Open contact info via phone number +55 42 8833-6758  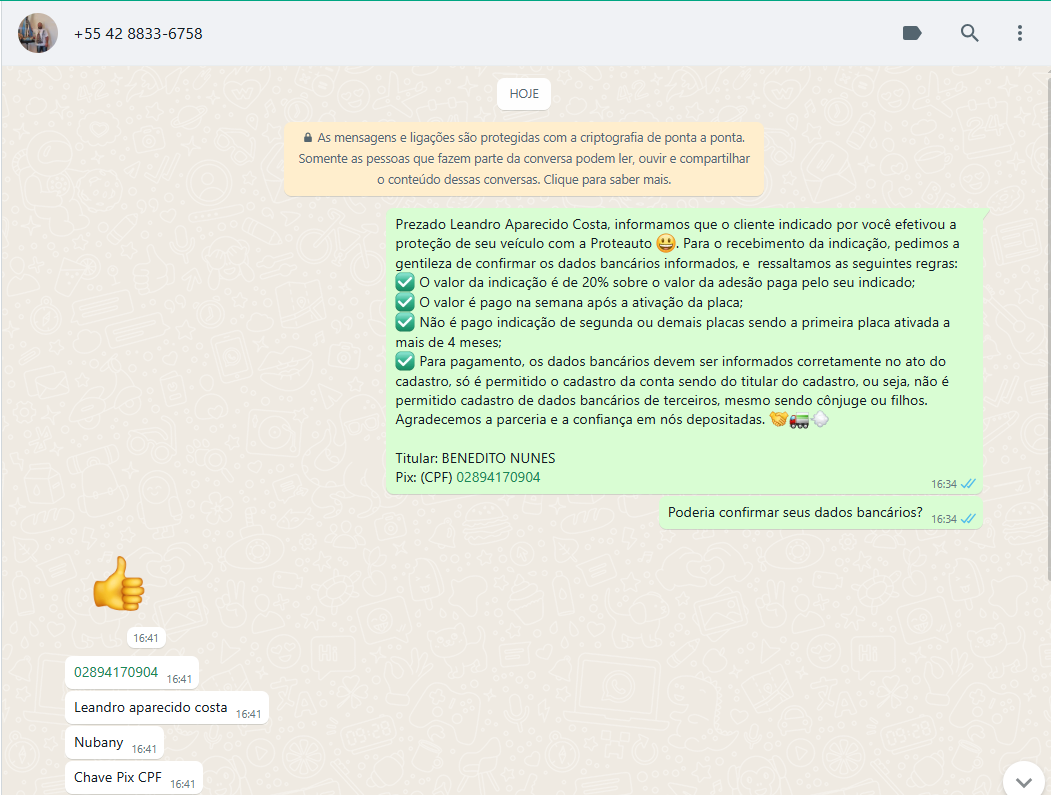[x=138, y=33]
